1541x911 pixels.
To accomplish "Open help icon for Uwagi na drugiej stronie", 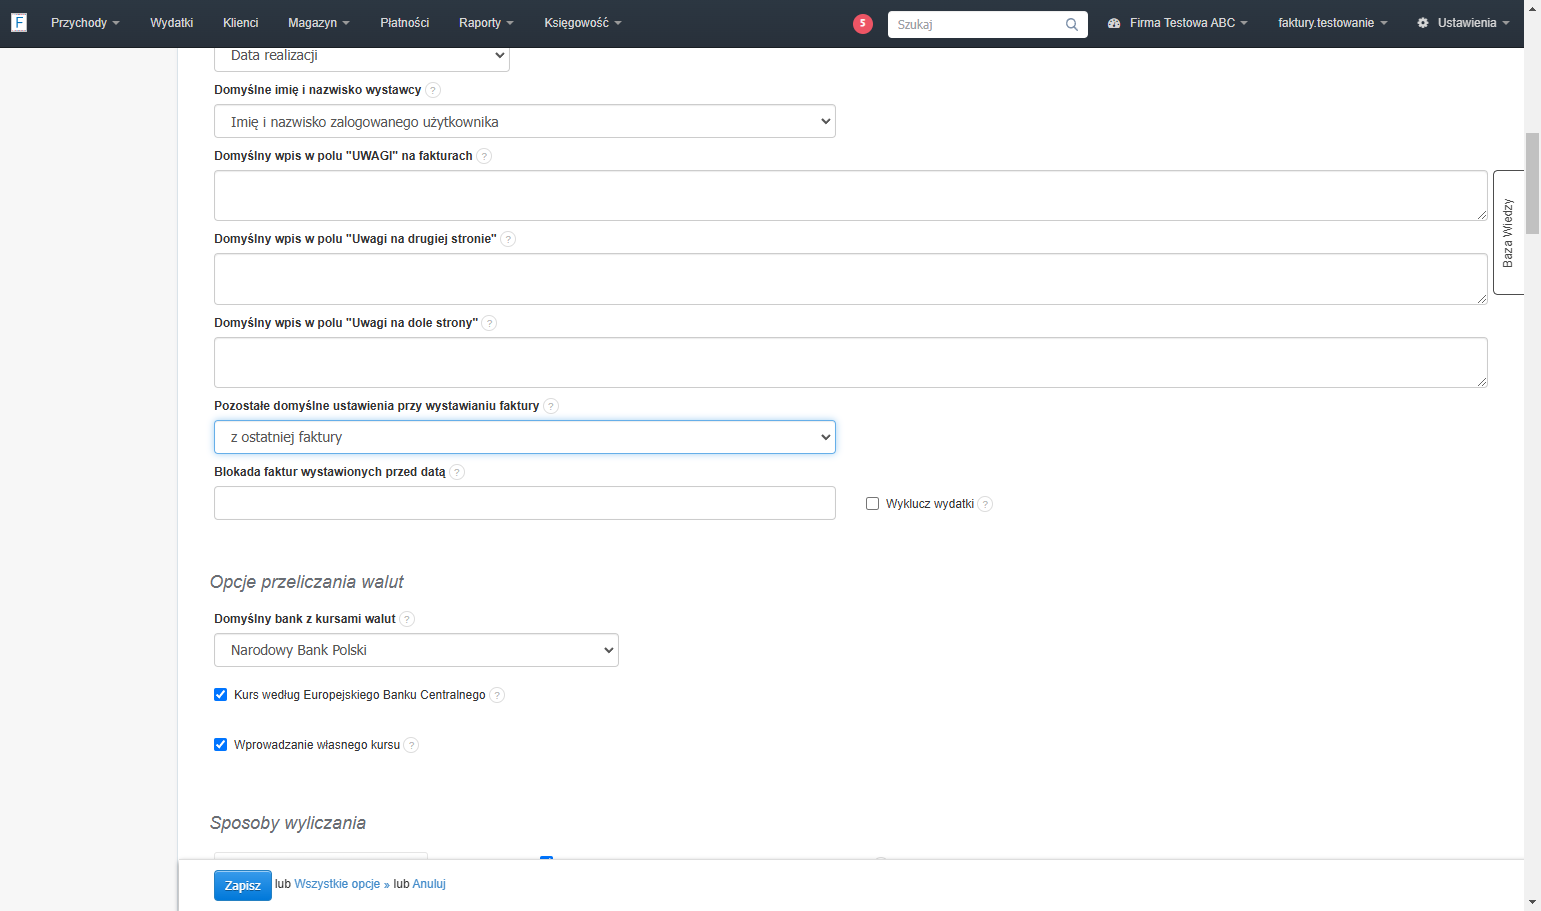I will 508,239.
